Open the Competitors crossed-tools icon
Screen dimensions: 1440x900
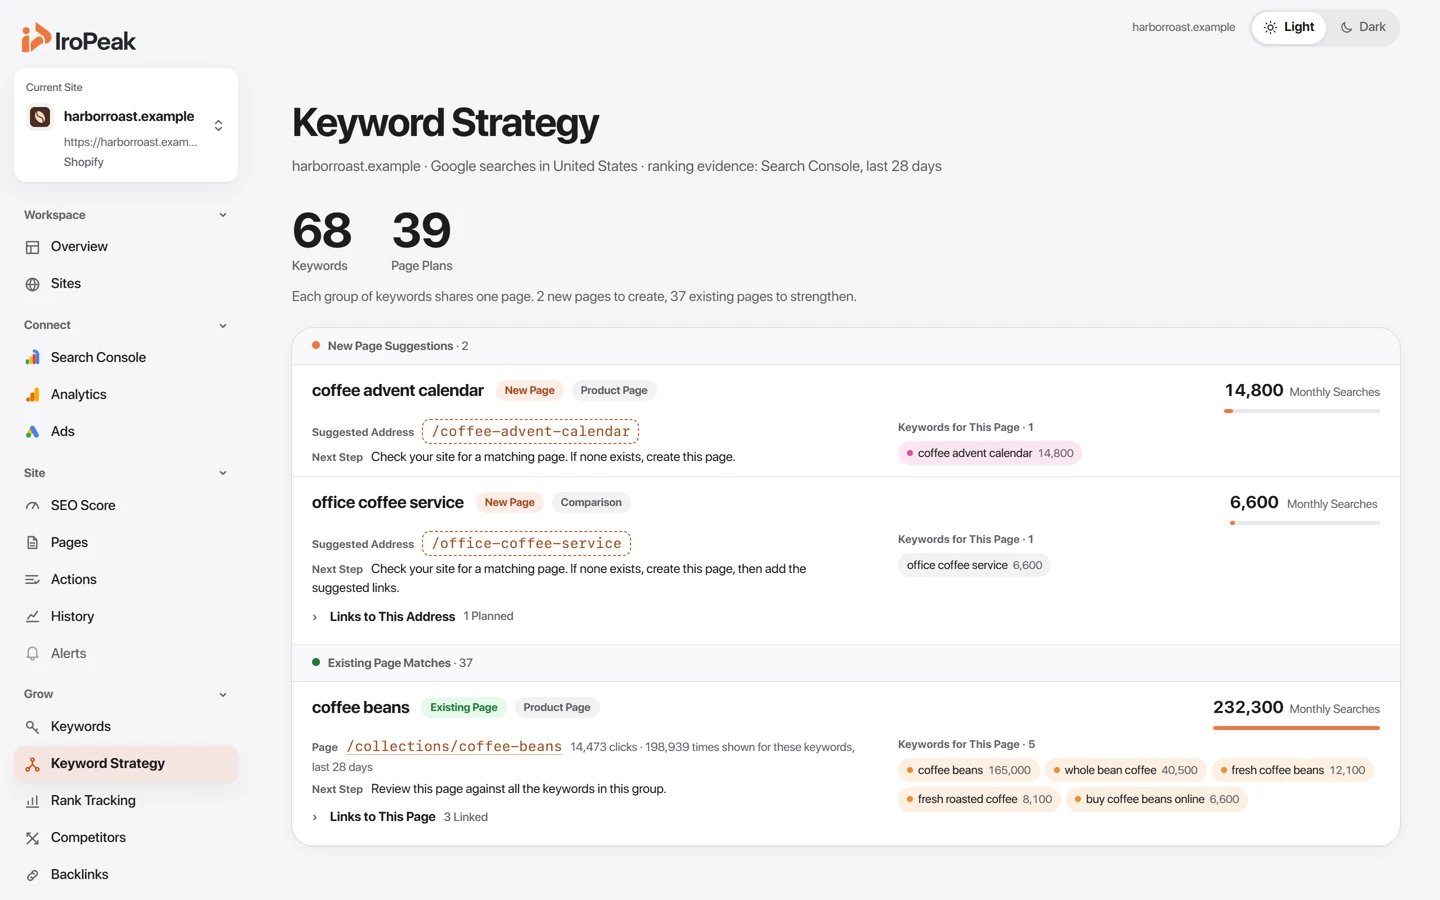(x=32, y=838)
